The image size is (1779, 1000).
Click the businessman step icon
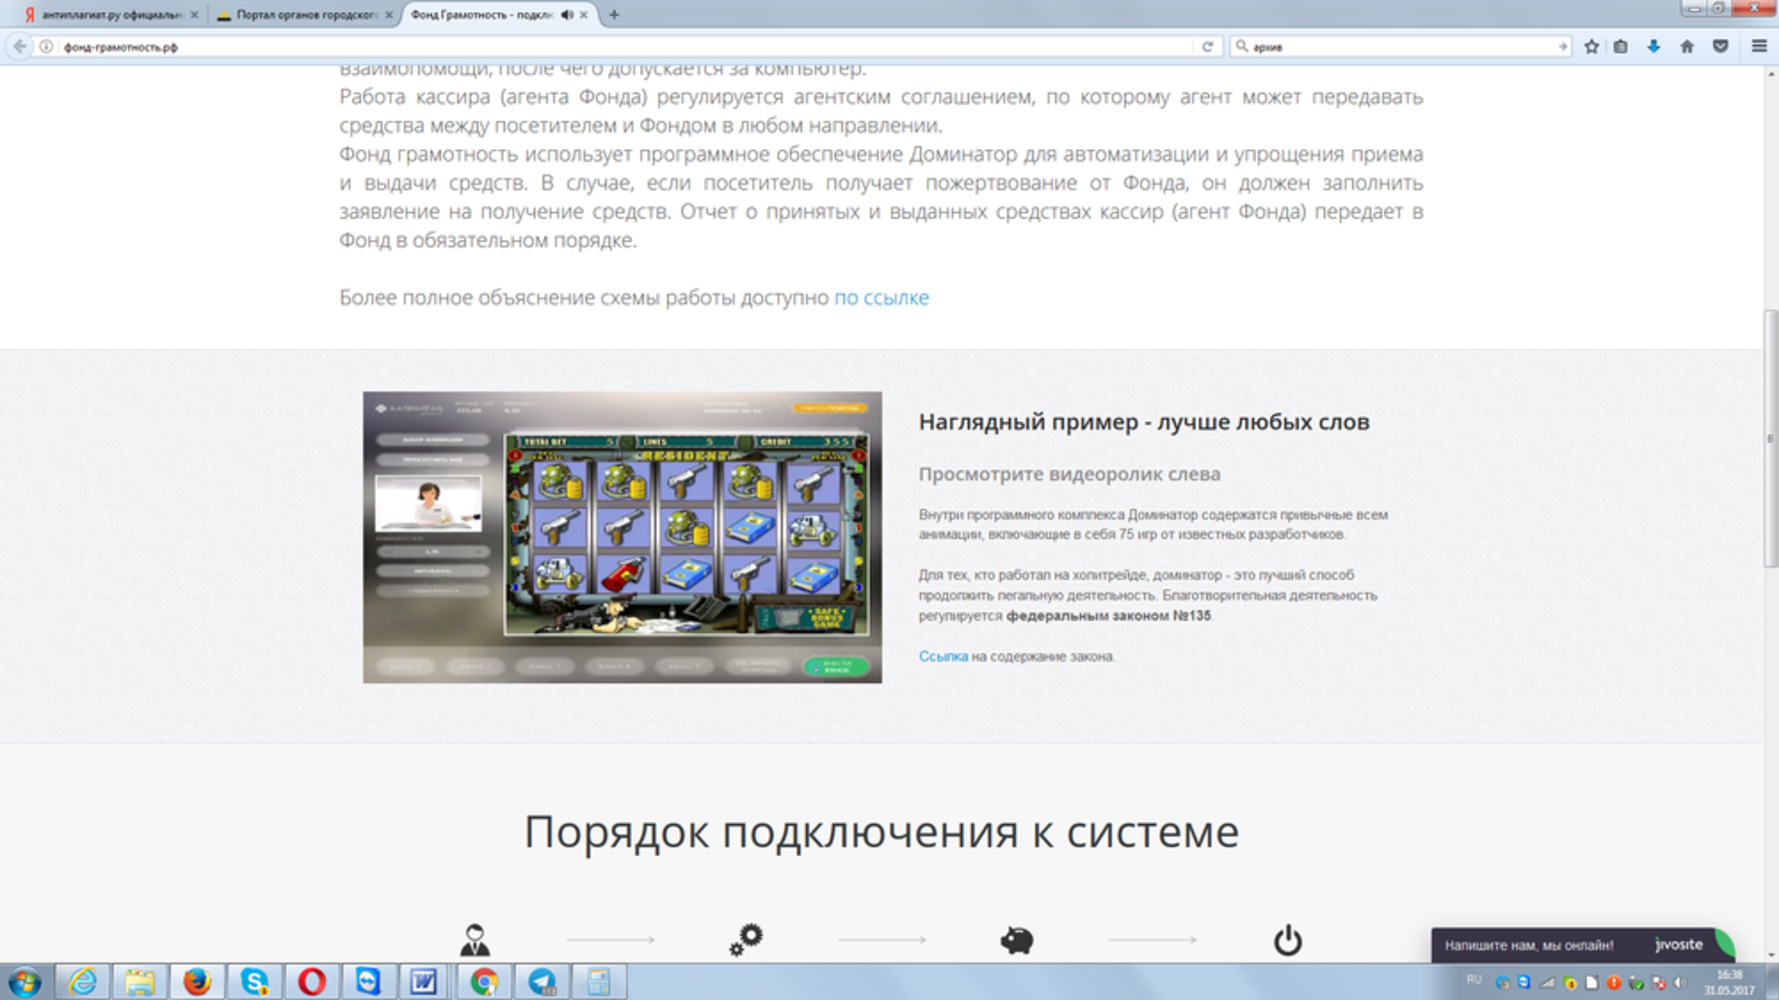[x=474, y=940]
